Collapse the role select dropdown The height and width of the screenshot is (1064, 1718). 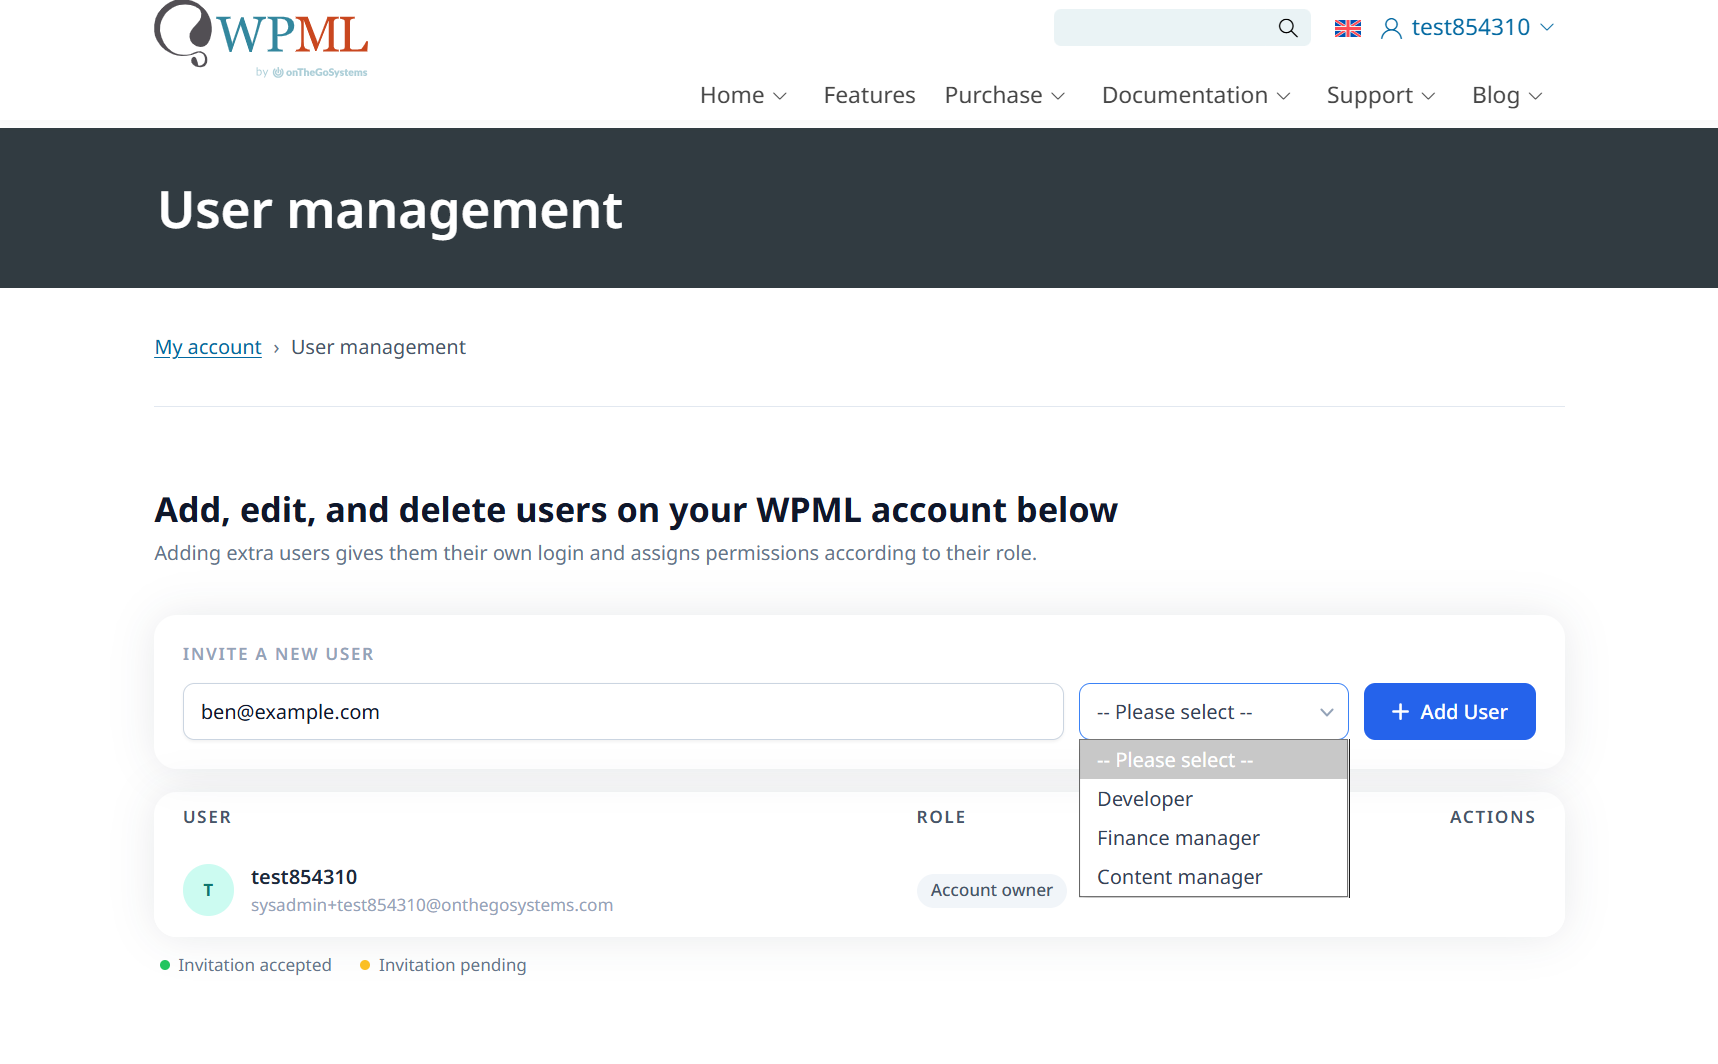pyautogui.click(x=1213, y=712)
